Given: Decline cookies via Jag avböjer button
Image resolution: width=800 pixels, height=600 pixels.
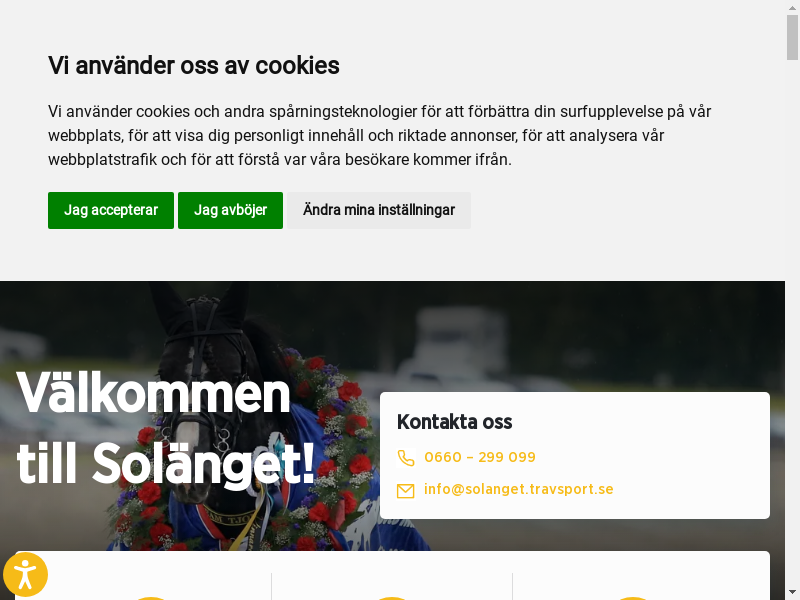Looking at the screenshot, I should (230, 210).
